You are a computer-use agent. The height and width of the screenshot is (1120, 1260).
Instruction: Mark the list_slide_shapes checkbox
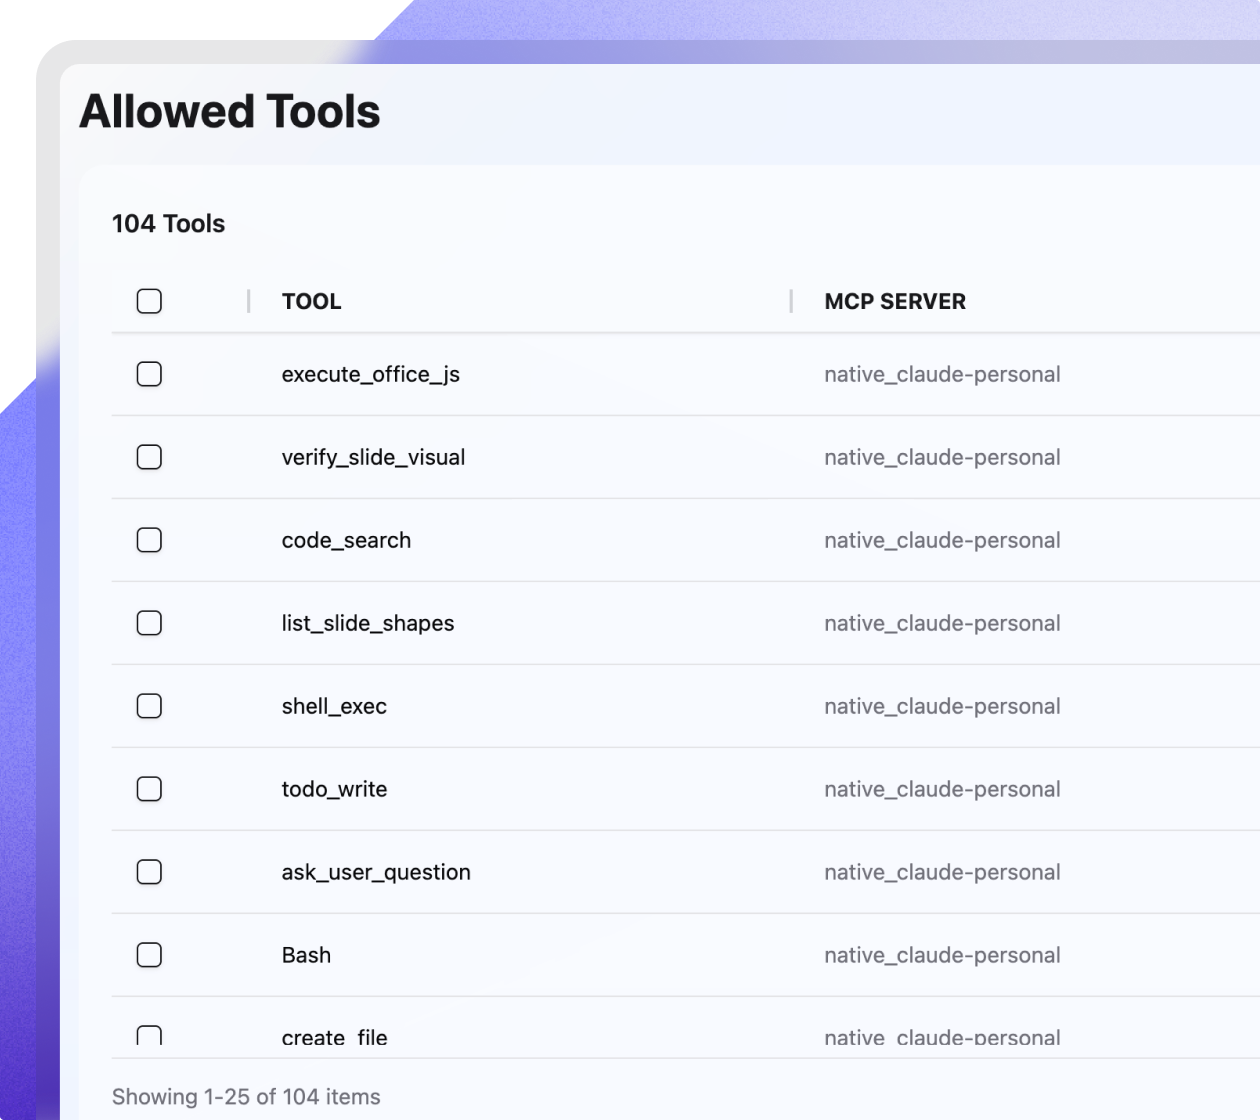[149, 623]
